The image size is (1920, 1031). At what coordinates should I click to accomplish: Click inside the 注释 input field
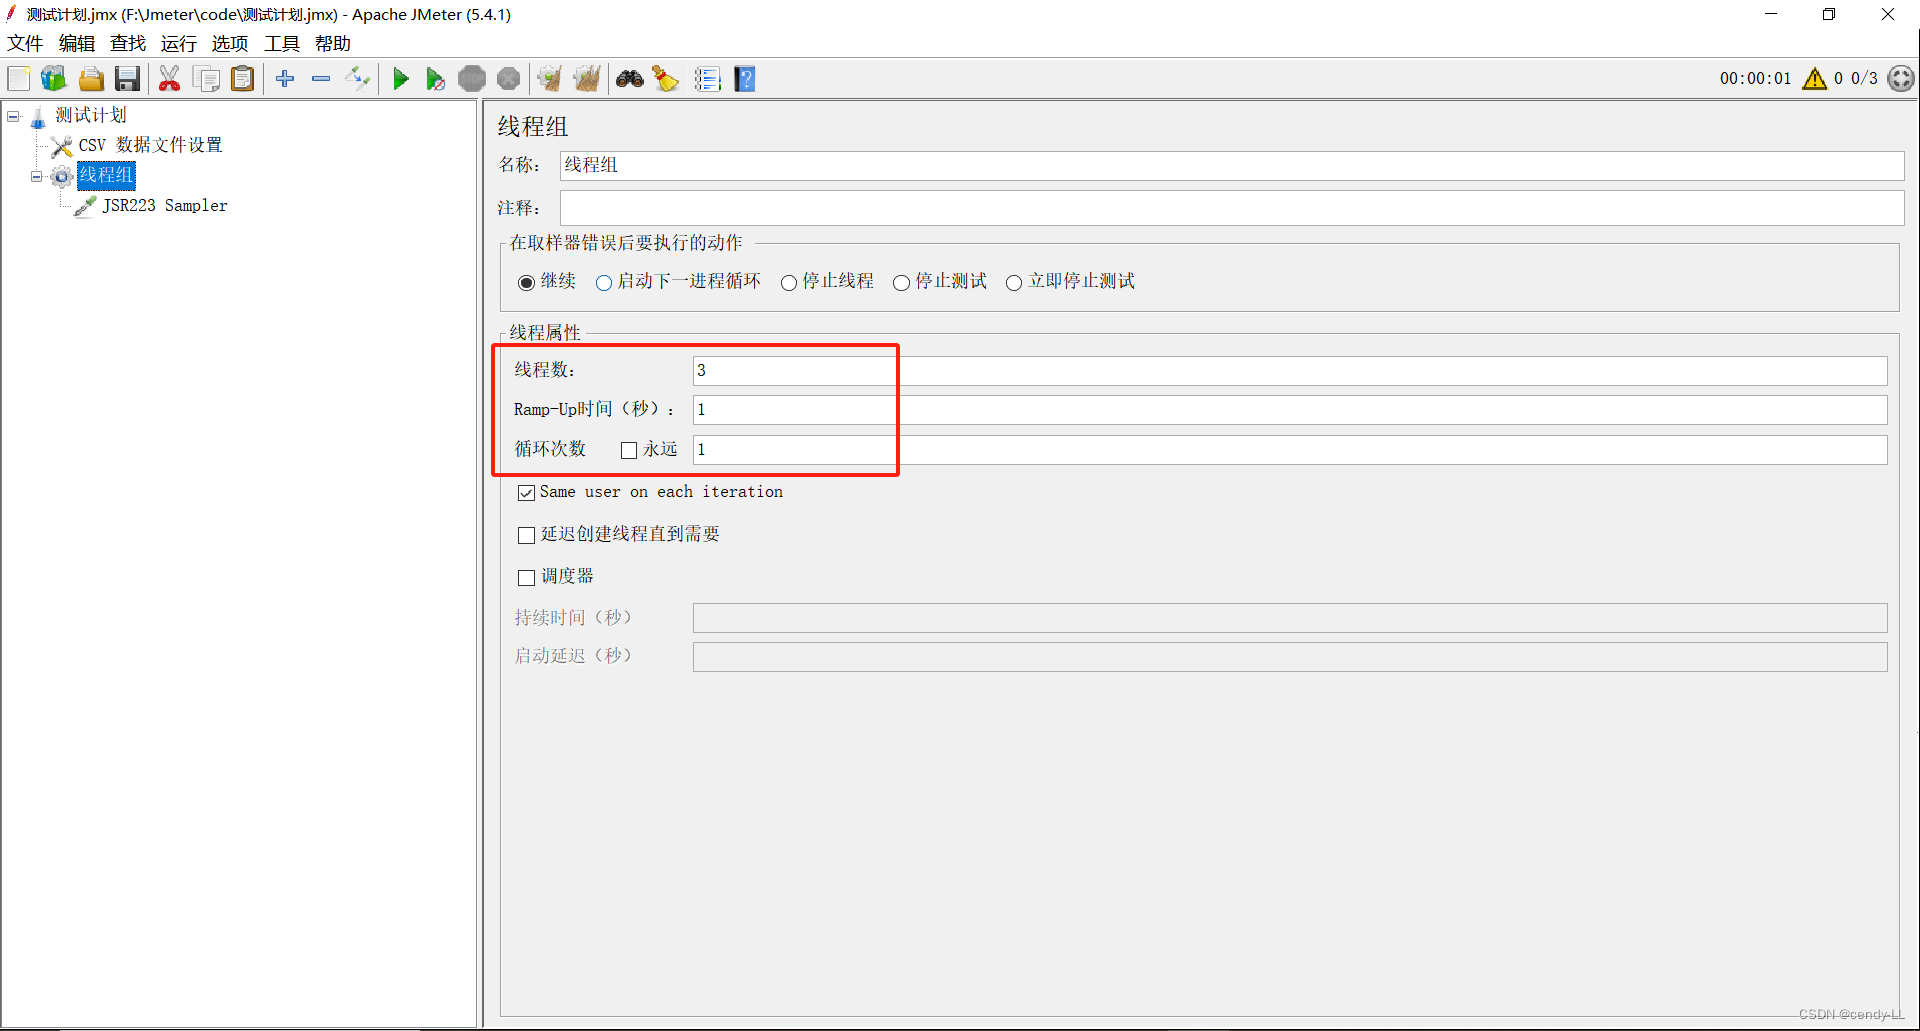coord(1000,207)
